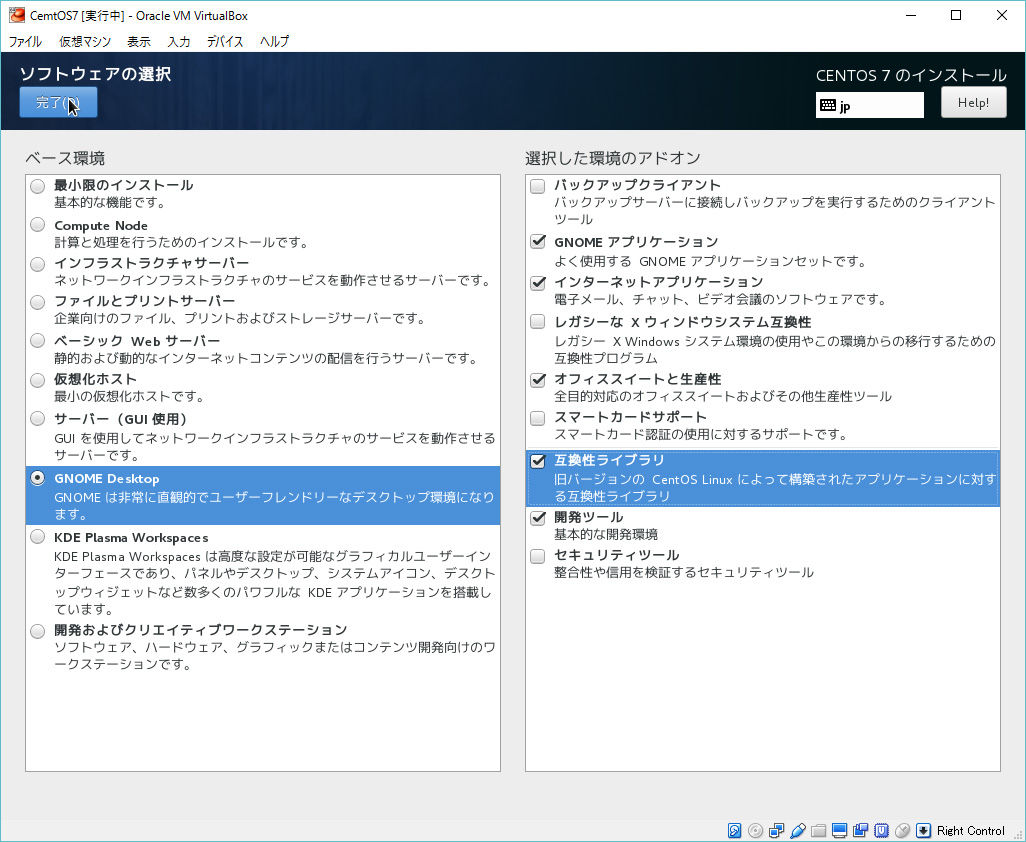Image resolution: width=1026 pixels, height=842 pixels.
Task: Click description 基本的な機能です。
Action: pos(110,203)
